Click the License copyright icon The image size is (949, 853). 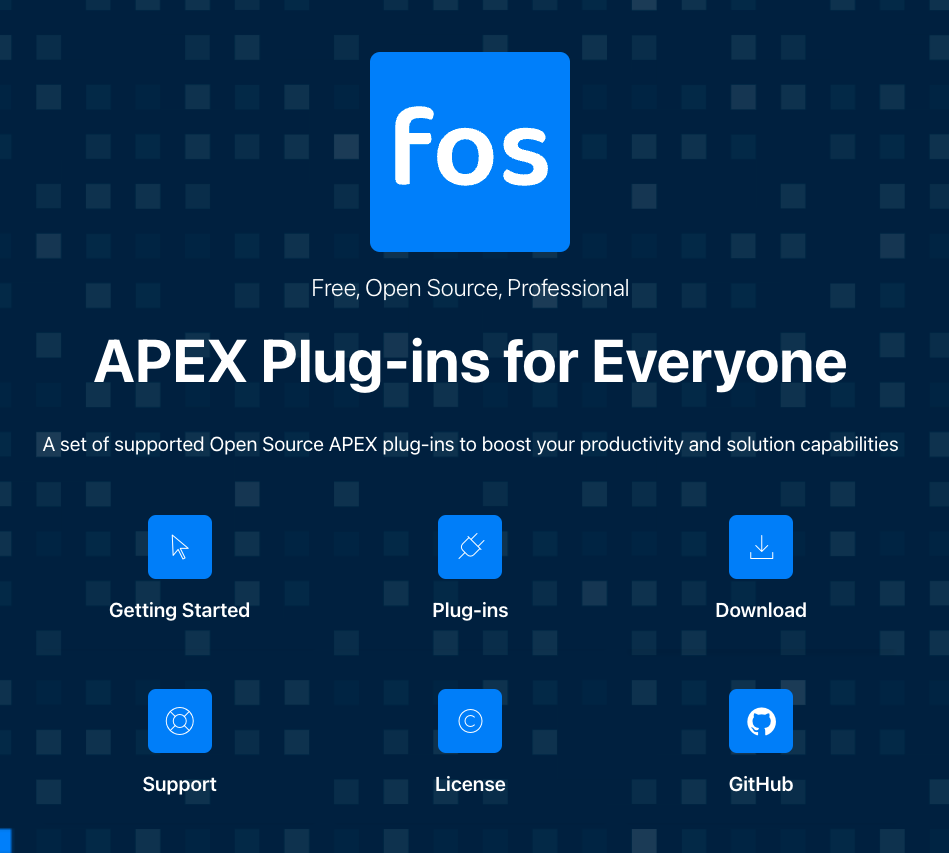click(470, 721)
